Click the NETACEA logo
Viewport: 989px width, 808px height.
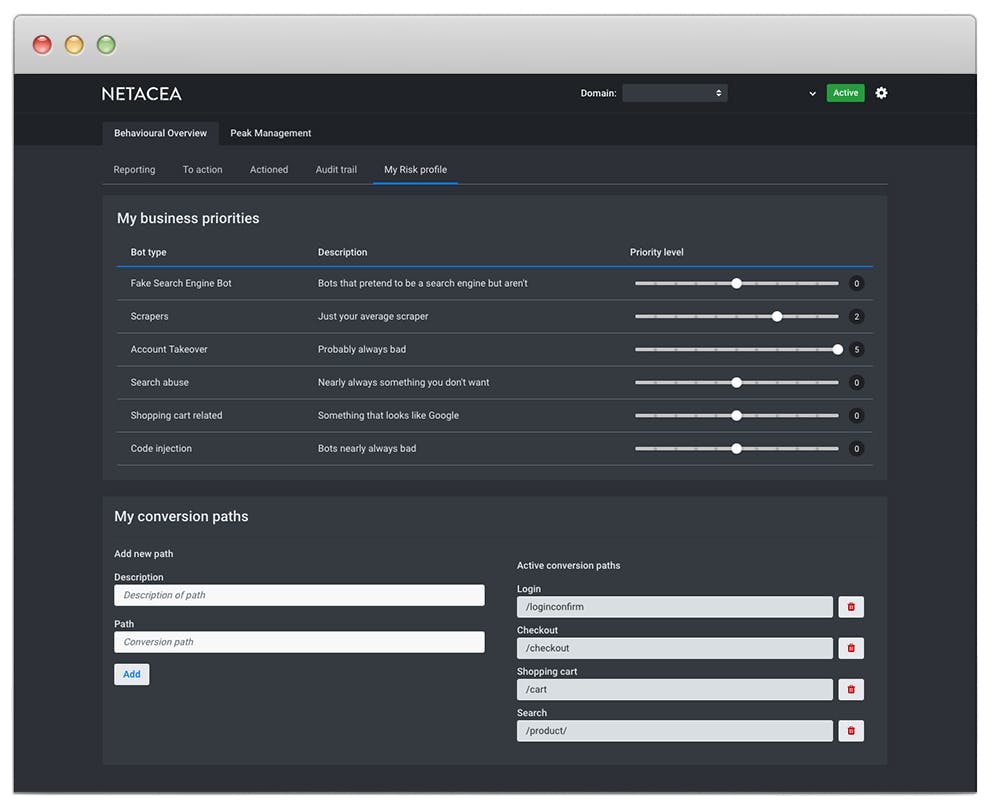click(x=141, y=94)
